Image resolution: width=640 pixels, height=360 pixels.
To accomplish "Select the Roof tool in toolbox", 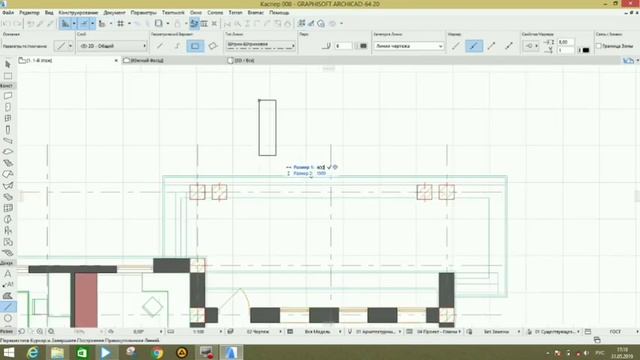I will [8, 174].
